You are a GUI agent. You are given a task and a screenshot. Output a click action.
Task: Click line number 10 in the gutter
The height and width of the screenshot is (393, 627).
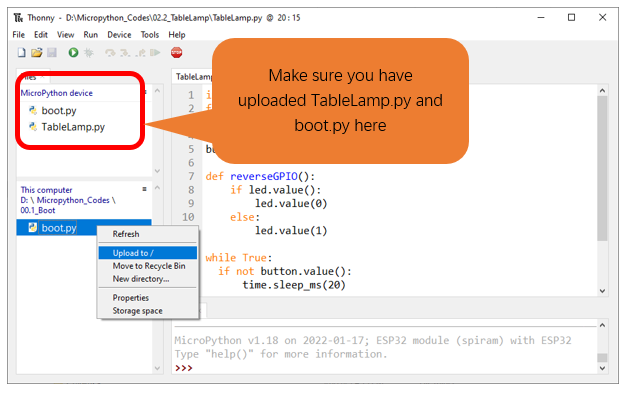(188, 217)
